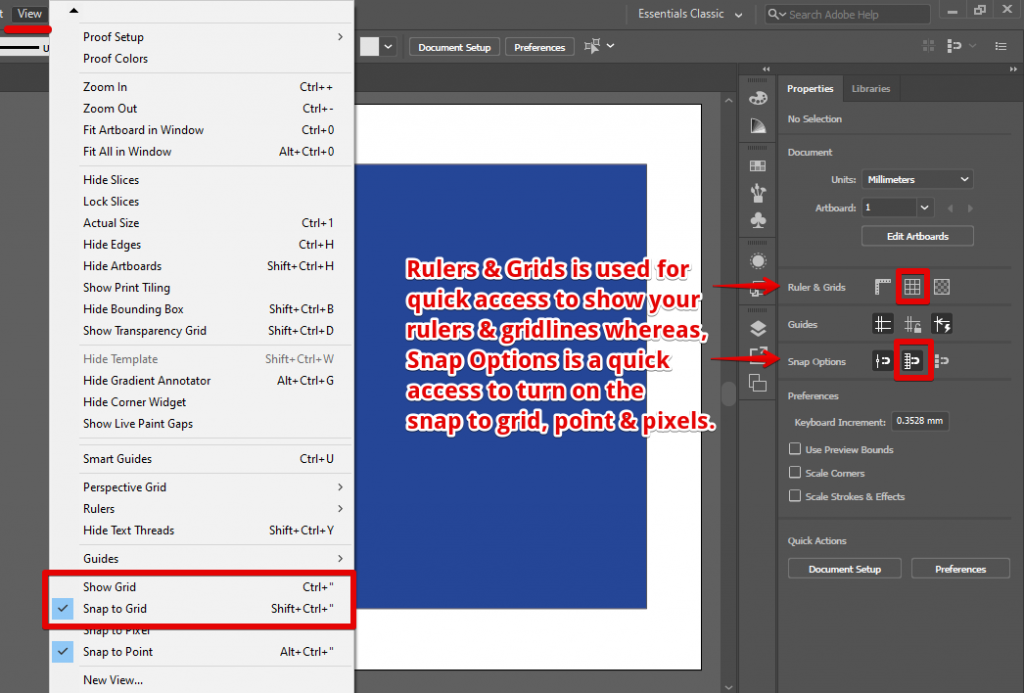
Task: Click inside the Search Adobe Help field
Action: click(x=846, y=13)
